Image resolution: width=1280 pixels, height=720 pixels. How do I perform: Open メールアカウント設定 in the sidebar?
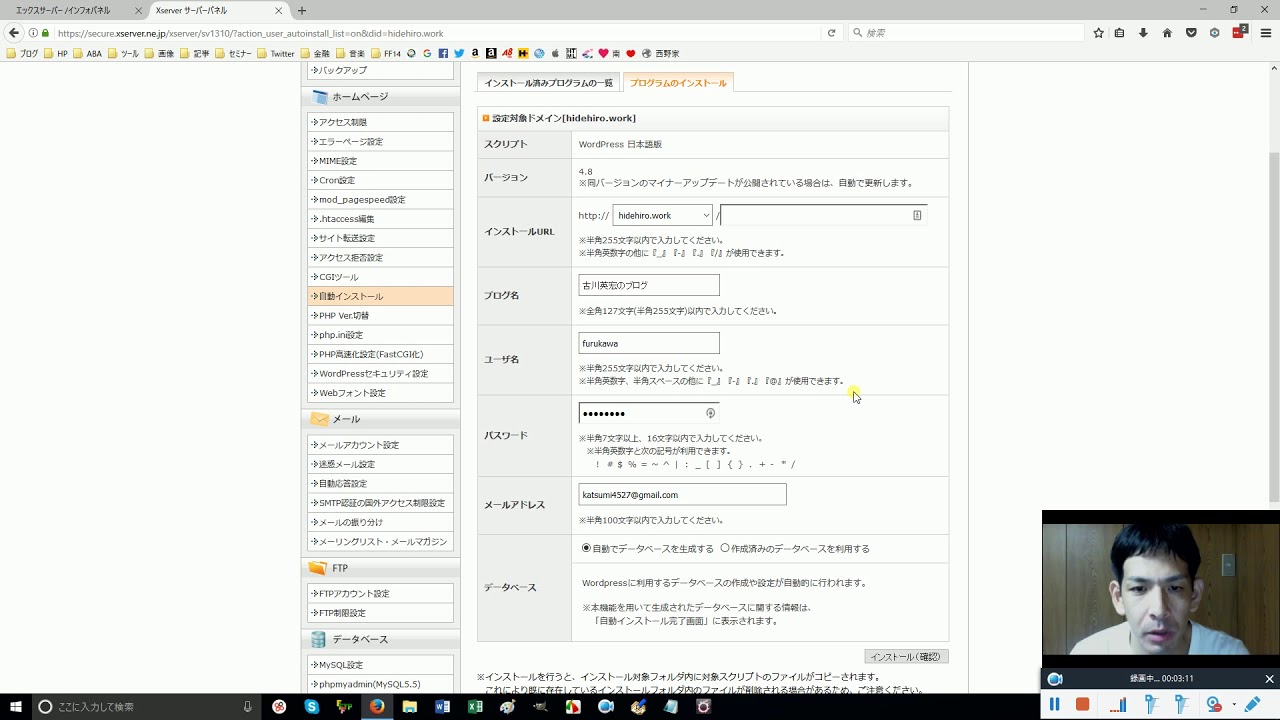[x=380, y=445]
